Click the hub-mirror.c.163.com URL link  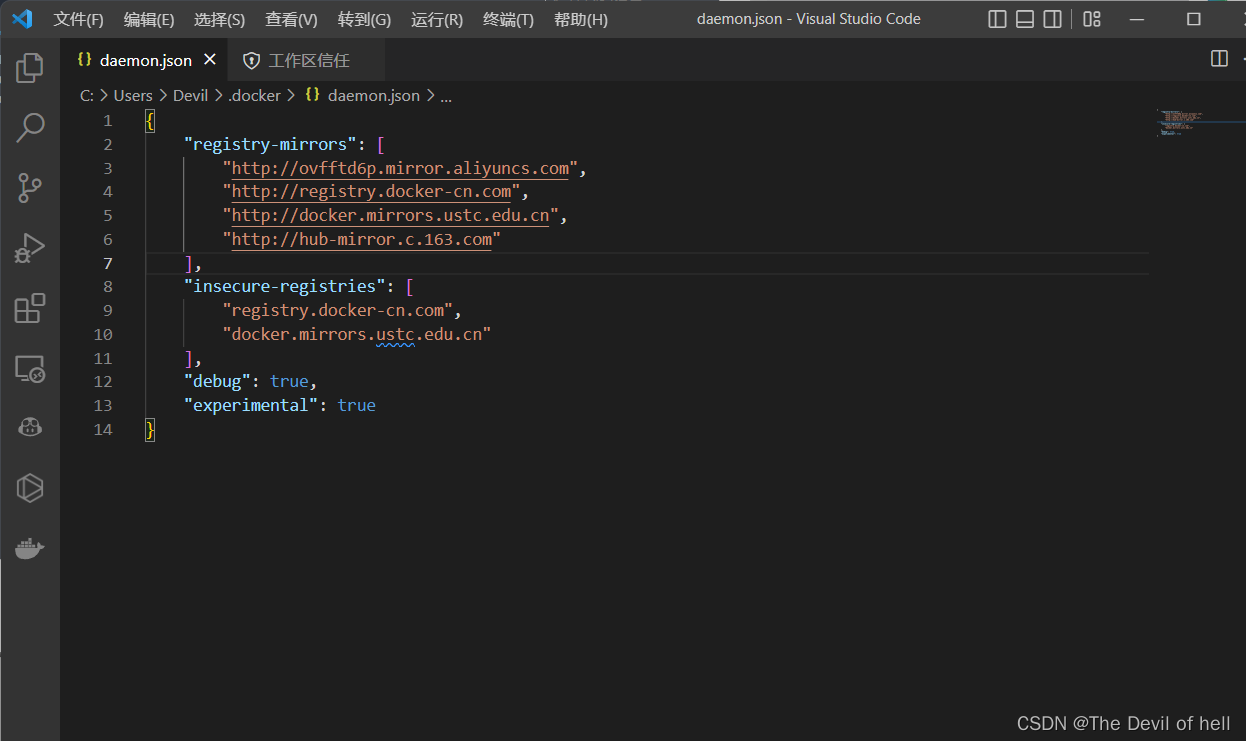pos(361,240)
